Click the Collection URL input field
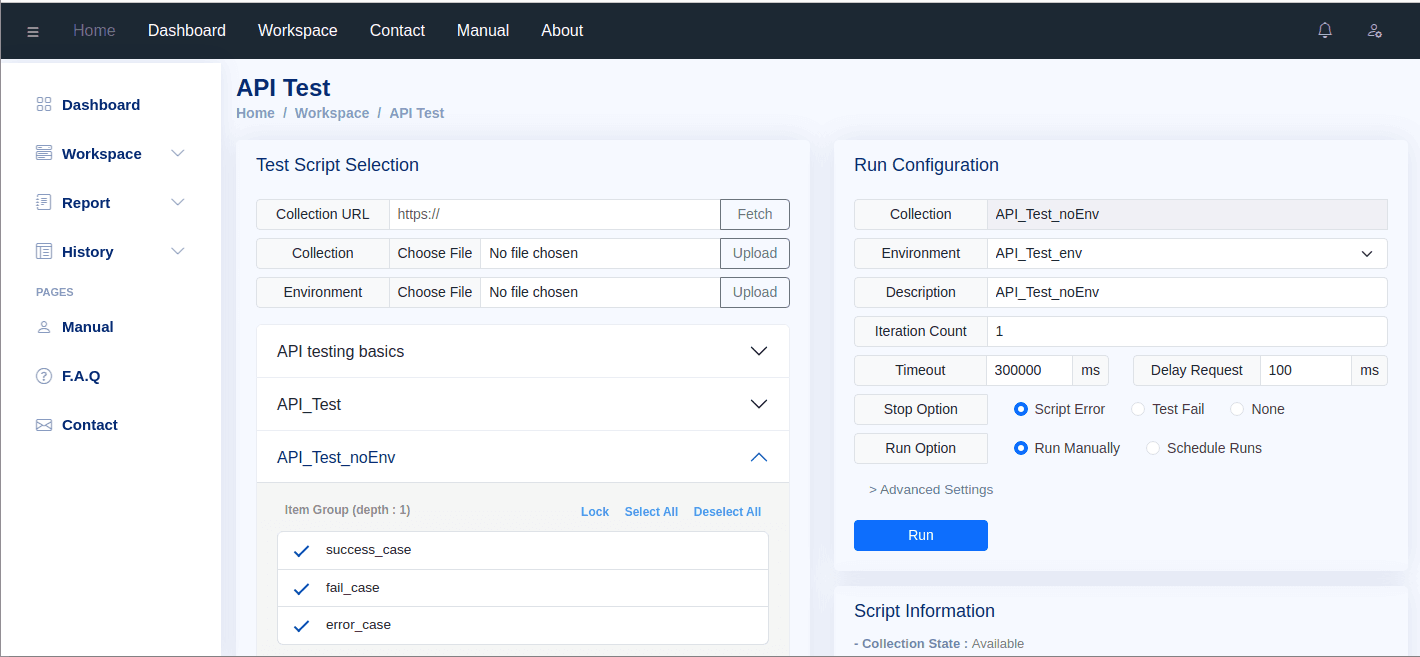 coord(554,214)
